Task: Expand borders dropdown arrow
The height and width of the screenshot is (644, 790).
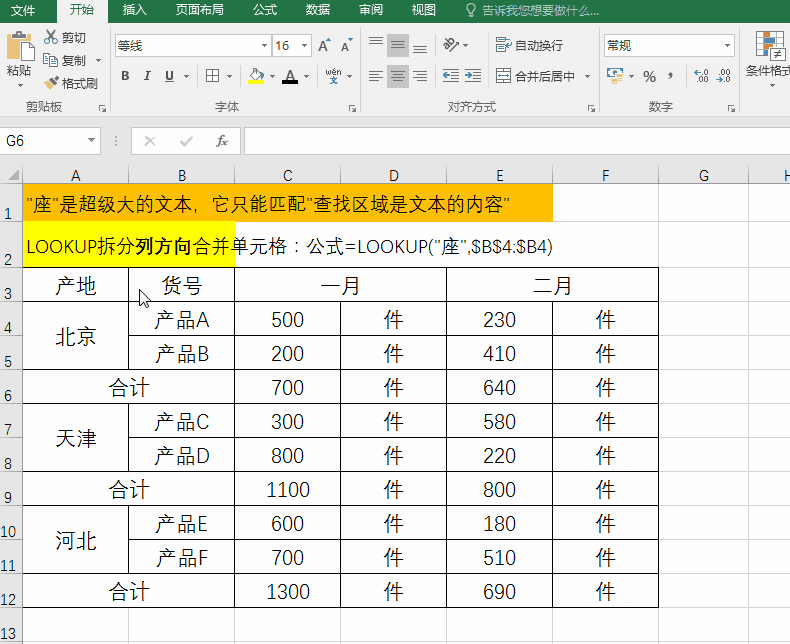Action: (x=229, y=76)
